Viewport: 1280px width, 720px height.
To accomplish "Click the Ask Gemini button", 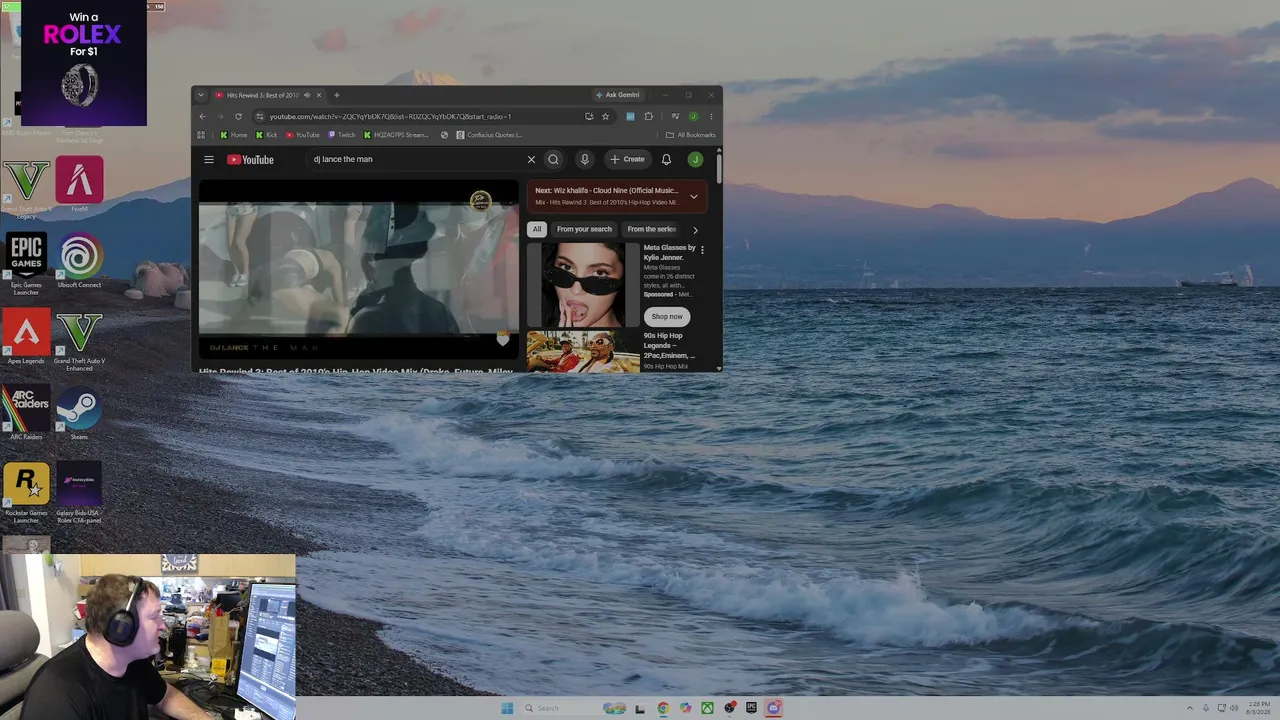I will click(x=617, y=95).
